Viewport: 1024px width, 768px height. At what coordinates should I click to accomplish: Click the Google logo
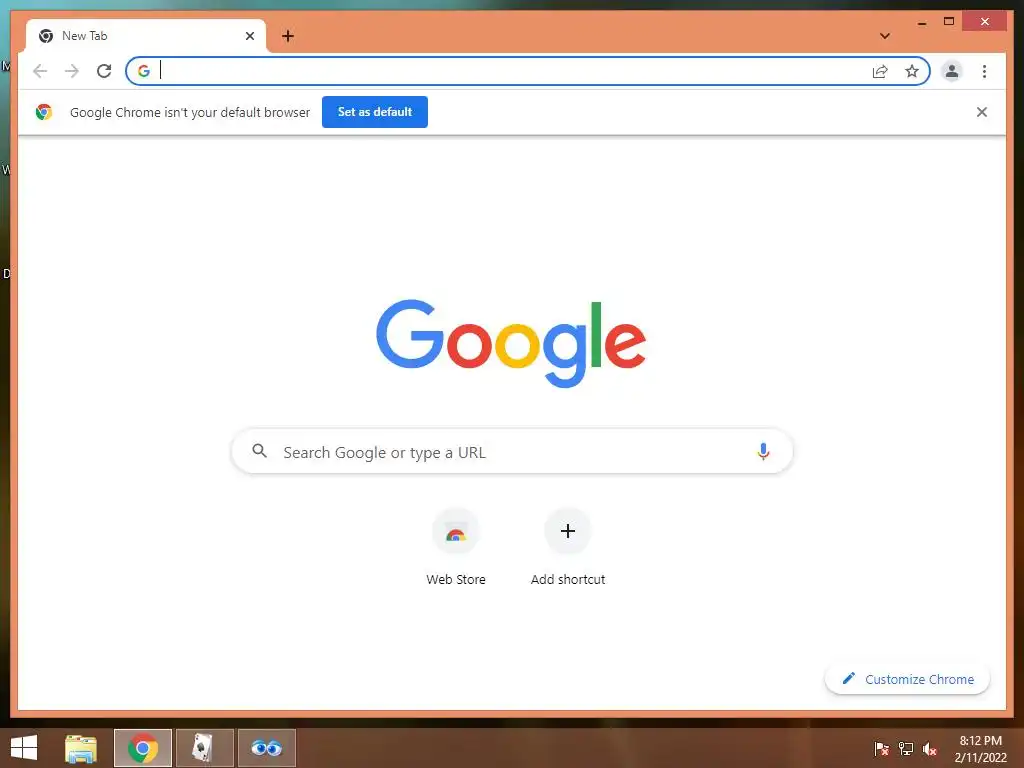[x=511, y=343]
